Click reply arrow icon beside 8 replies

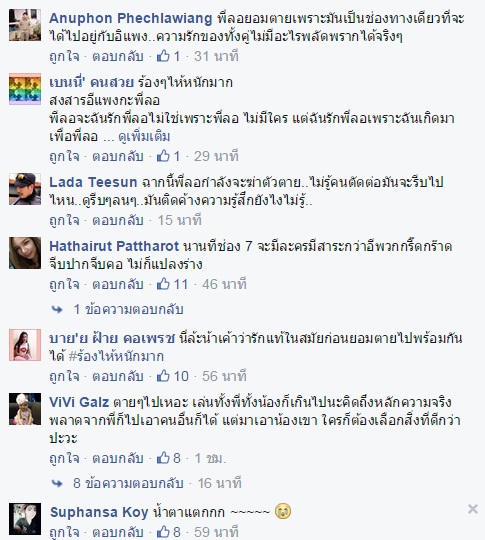tap(57, 484)
